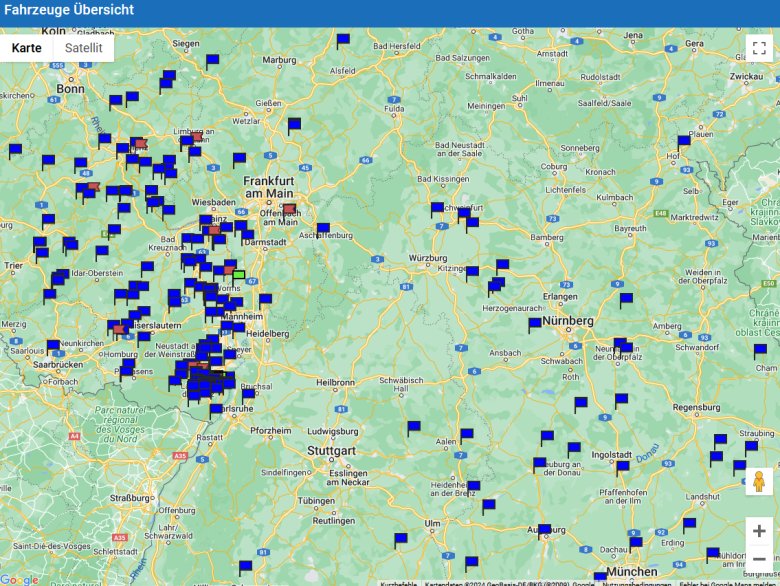Image resolution: width=780 pixels, height=586 pixels.
Task: Toggle fullscreen map view
Action: click(759, 48)
